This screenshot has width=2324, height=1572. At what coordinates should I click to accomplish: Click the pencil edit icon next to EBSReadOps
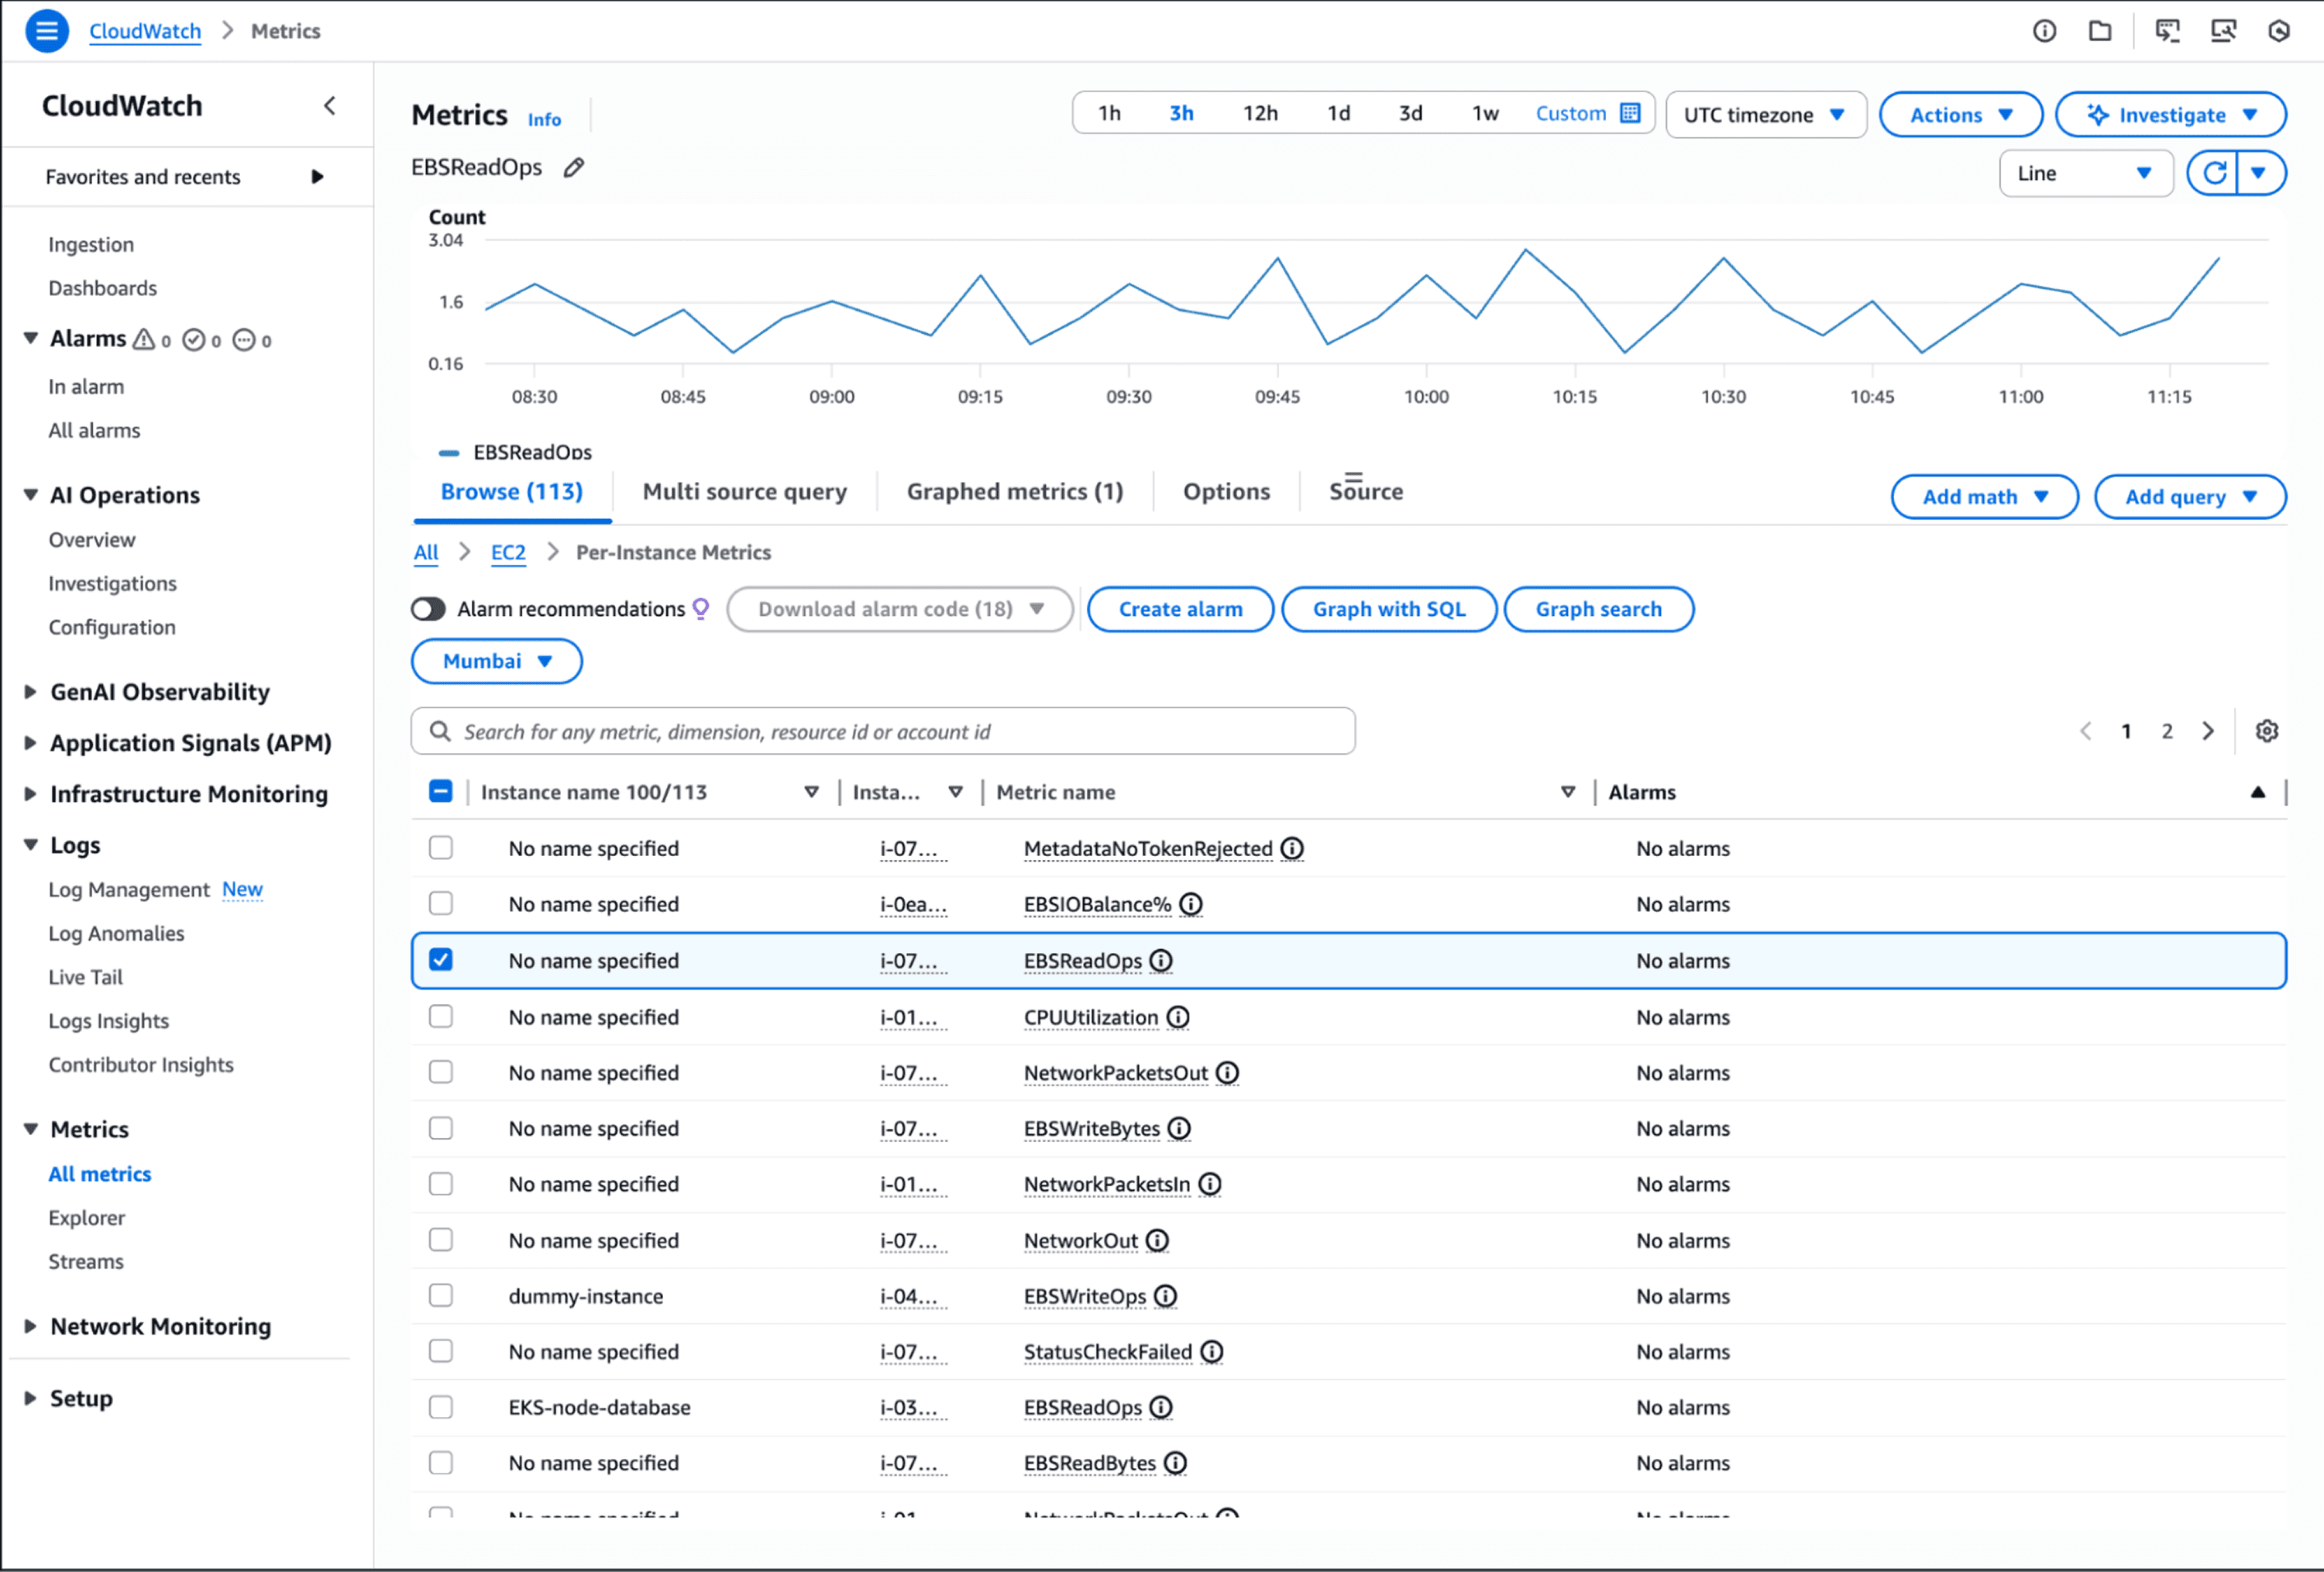pos(573,168)
